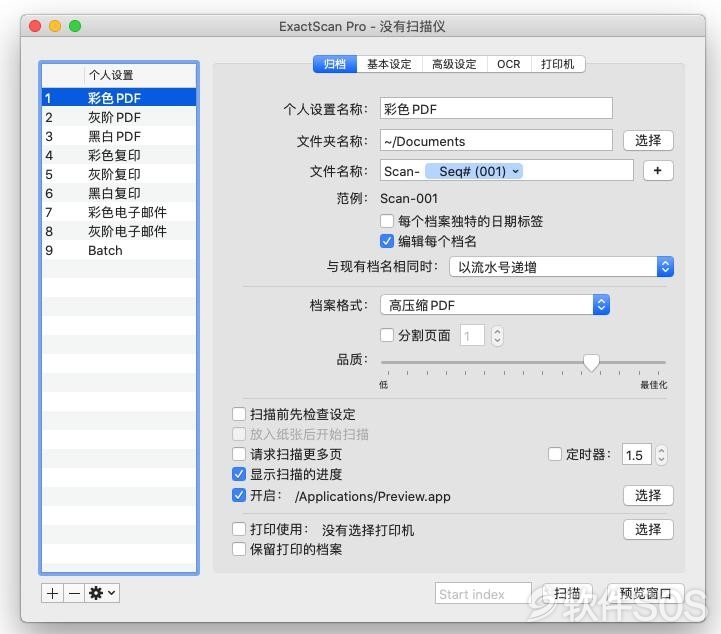Click the Scan- filename text field
721x634 pixels.
click(x=506, y=171)
